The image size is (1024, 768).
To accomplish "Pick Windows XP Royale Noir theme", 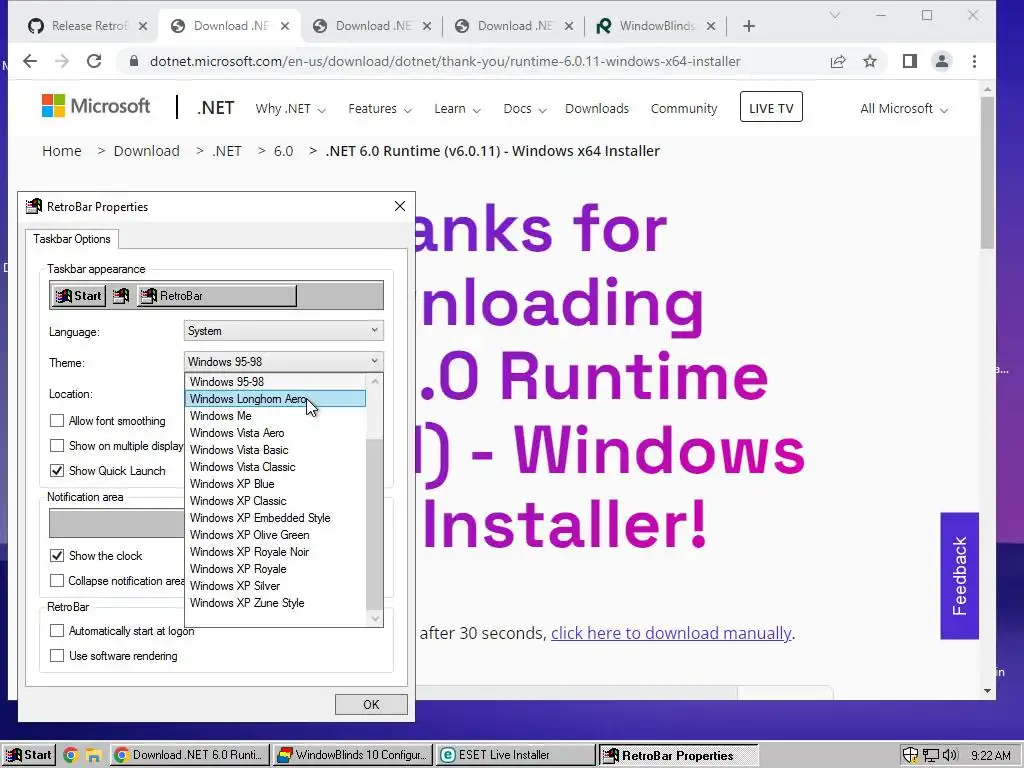I will (x=276, y=551).
